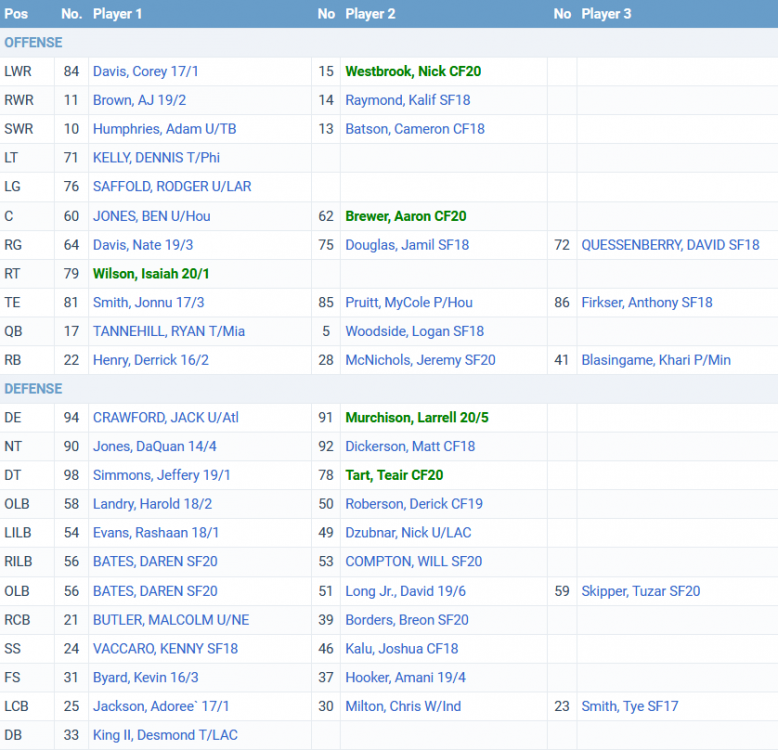Click Murchison, Larrell 20/5 link

417,418
